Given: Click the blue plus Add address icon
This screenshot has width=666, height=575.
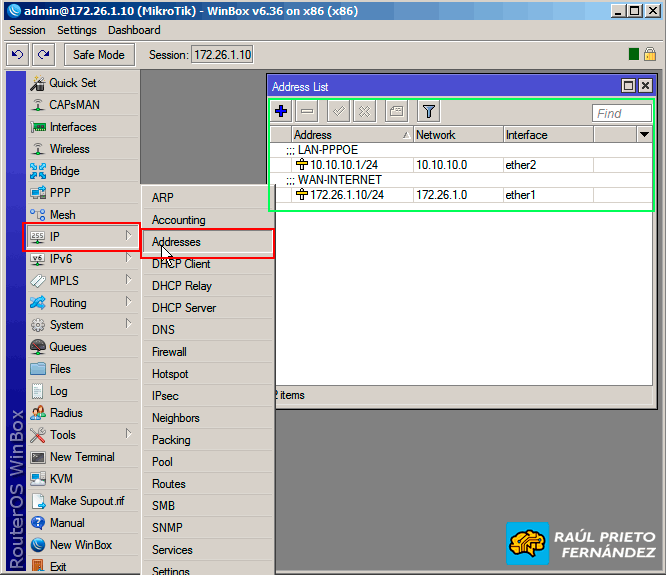Looking at the screenshot, I should click(282, 112).
